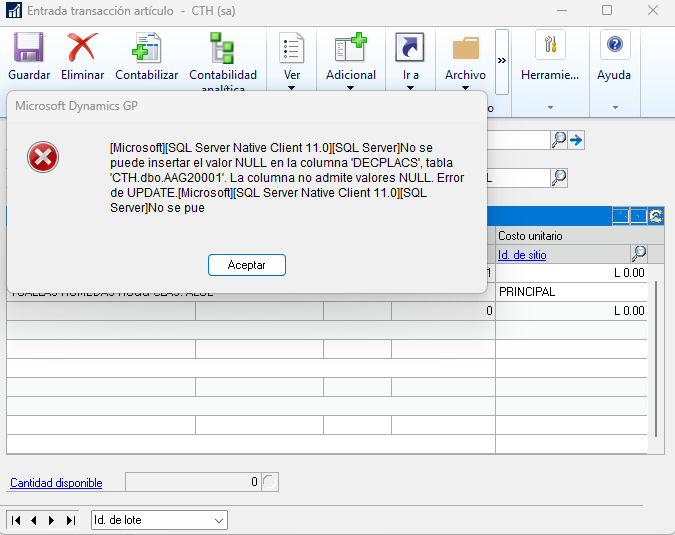This screenshot has height=535, width=675.
Task: Click the second field's magnifier lookup icon
Action: pos(559,178)
